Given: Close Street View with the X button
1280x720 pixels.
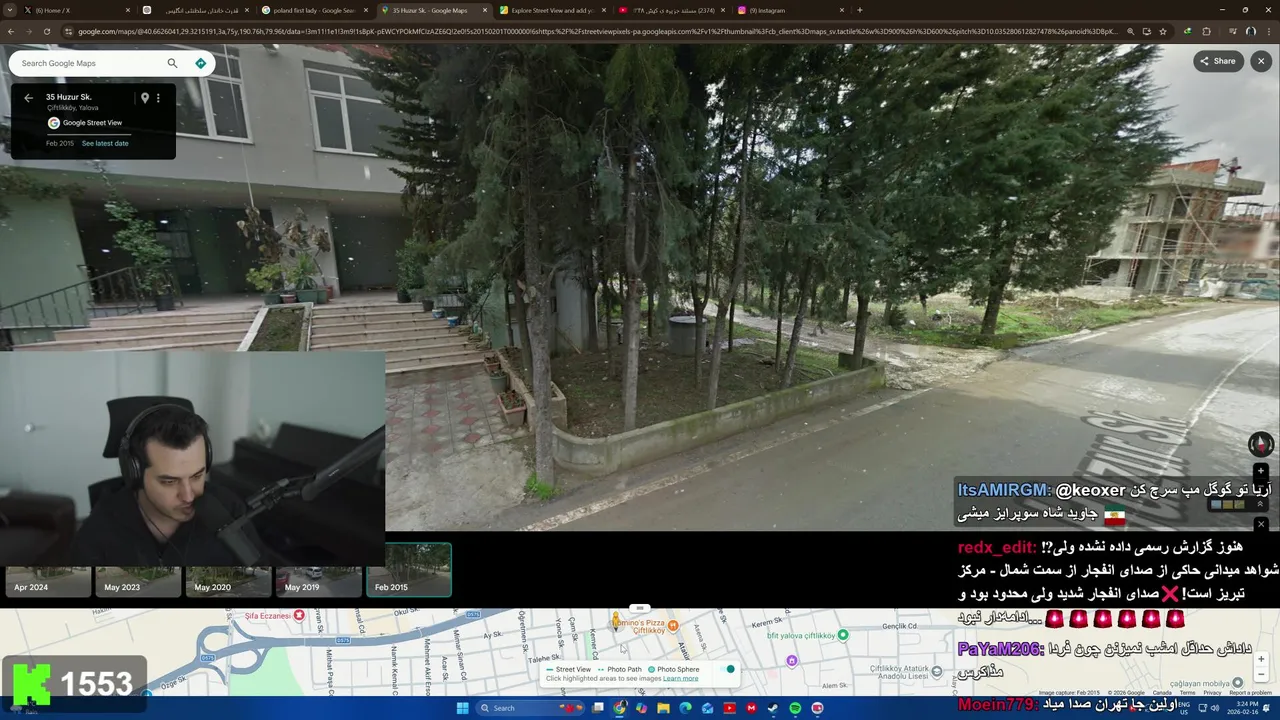Looking at the screenshot, I should click(1260, 61).
